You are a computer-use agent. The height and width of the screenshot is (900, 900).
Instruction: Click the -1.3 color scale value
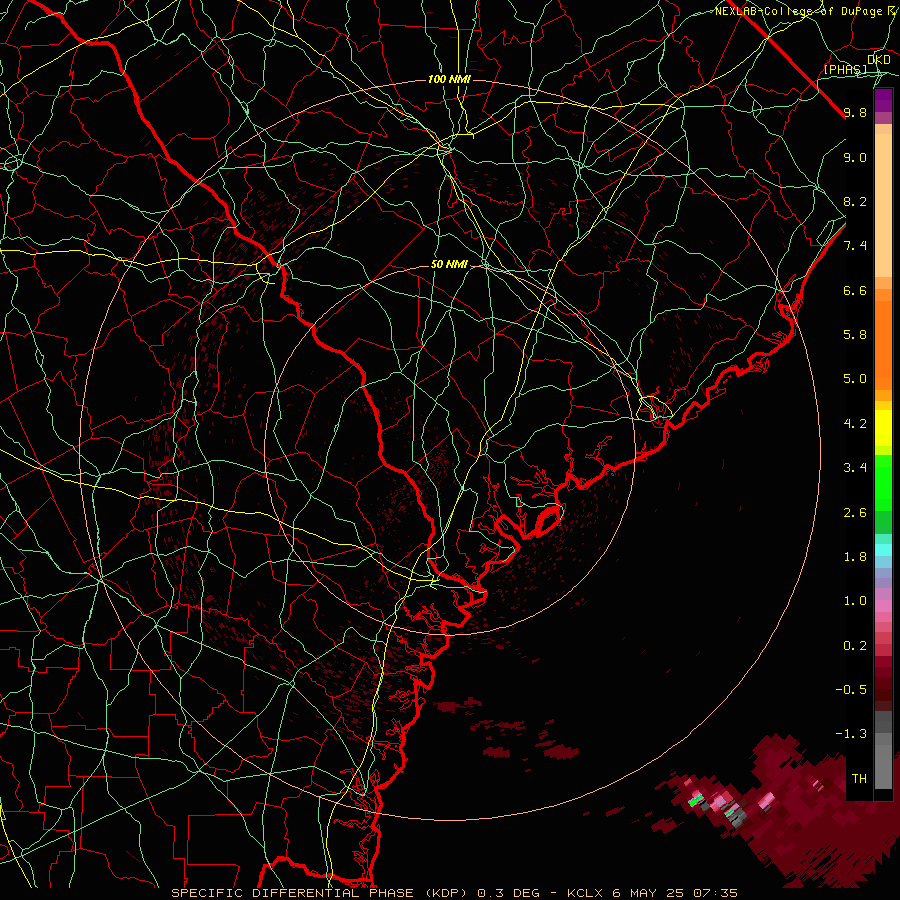pos(851,734)
